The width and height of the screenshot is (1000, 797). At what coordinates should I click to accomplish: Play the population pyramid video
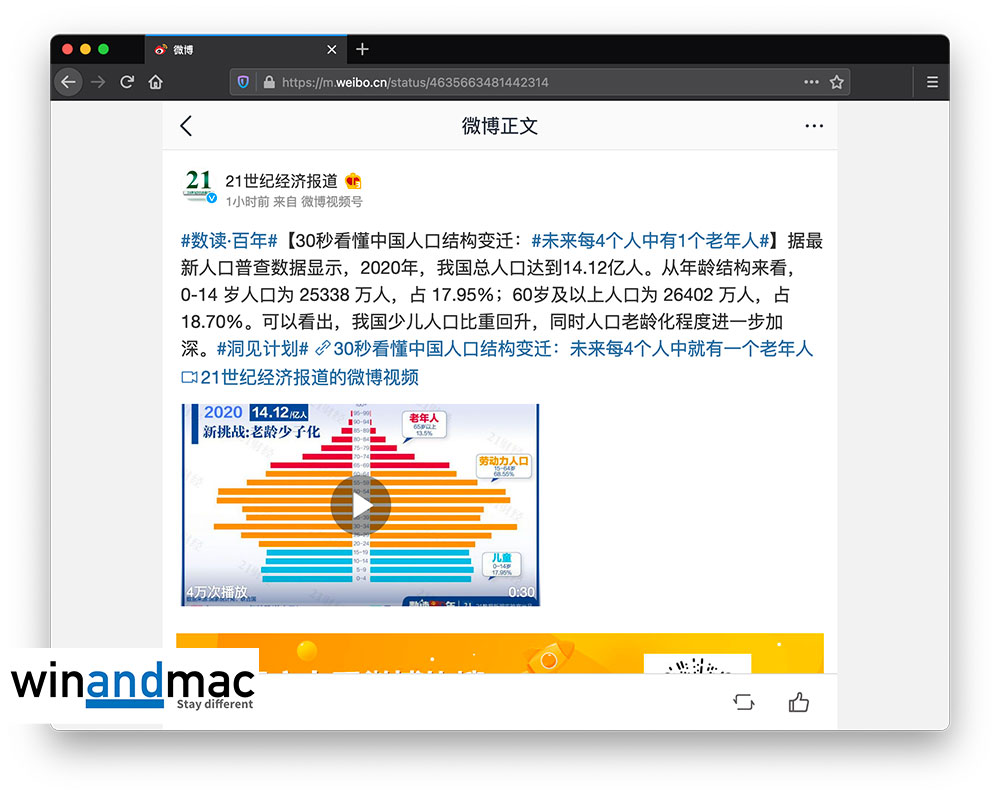coord(360,505)
